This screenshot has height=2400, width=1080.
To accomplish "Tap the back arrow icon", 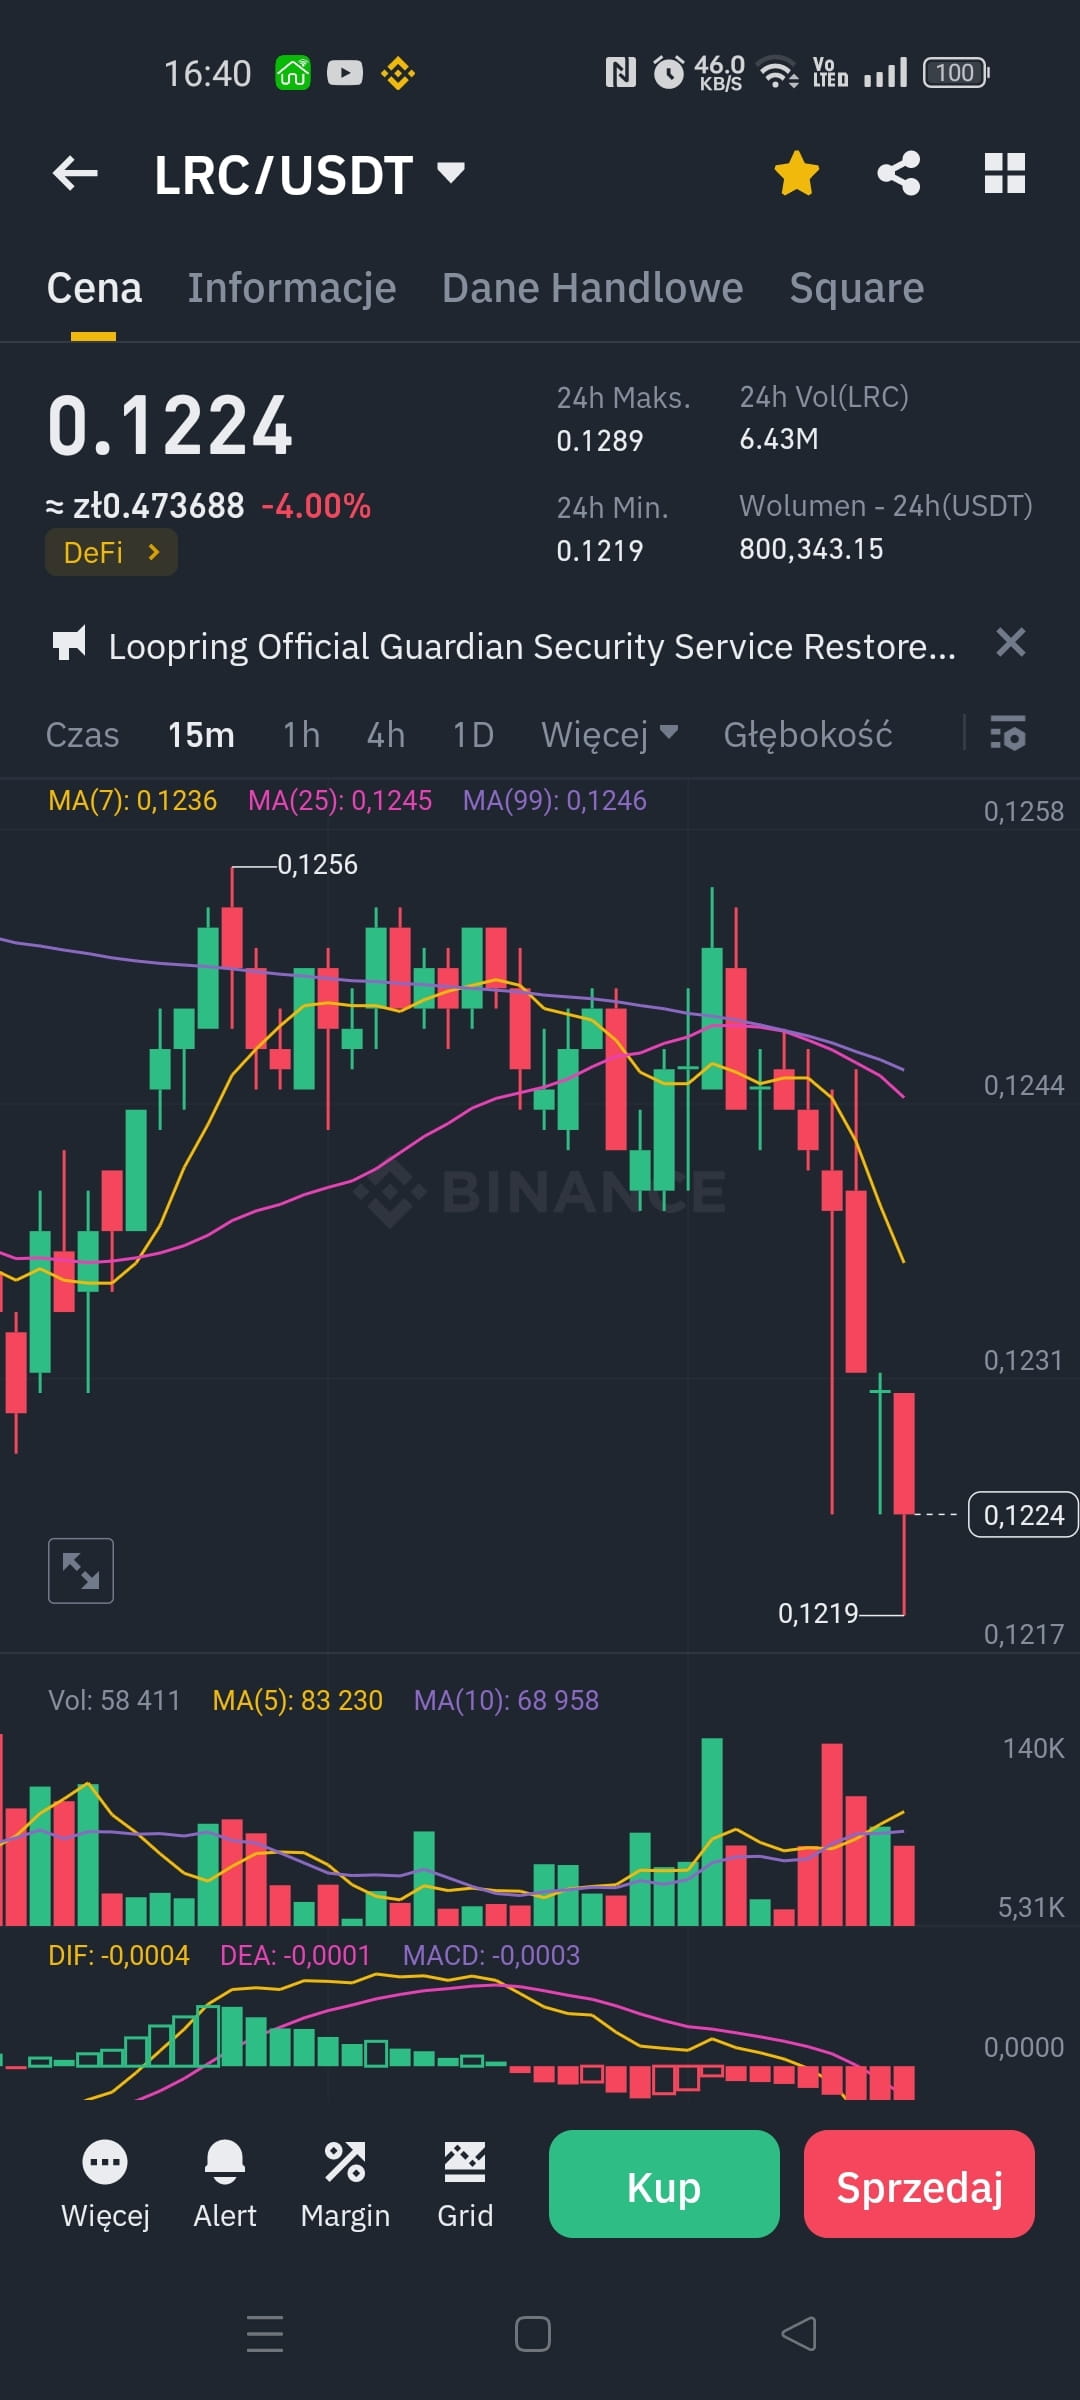I will 75,173.
